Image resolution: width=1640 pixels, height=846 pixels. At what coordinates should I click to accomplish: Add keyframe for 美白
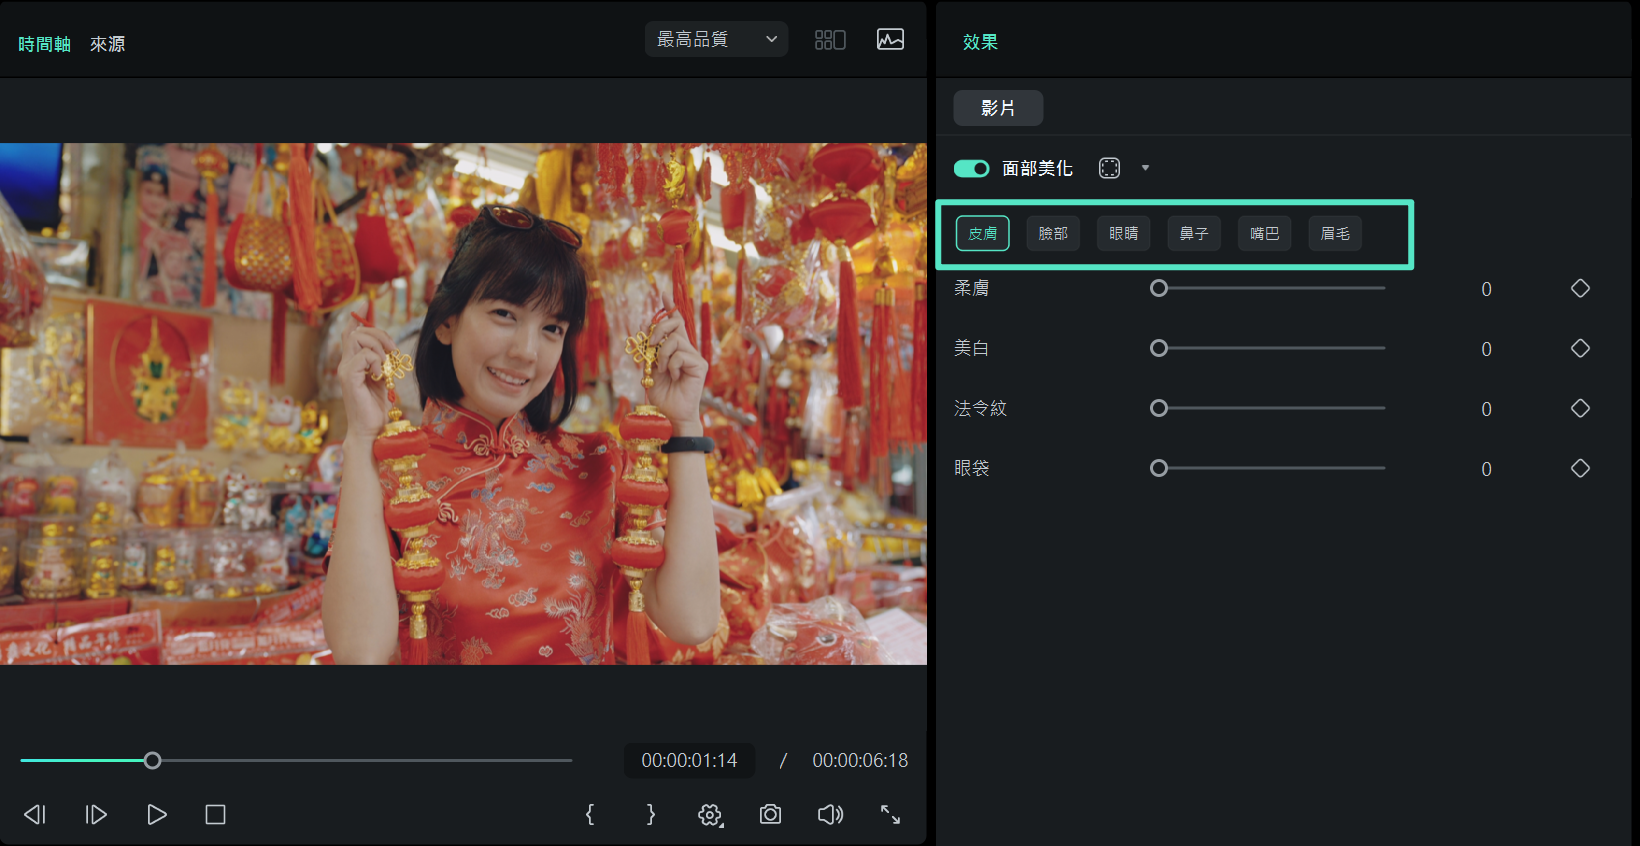(x=1580, y=348)
